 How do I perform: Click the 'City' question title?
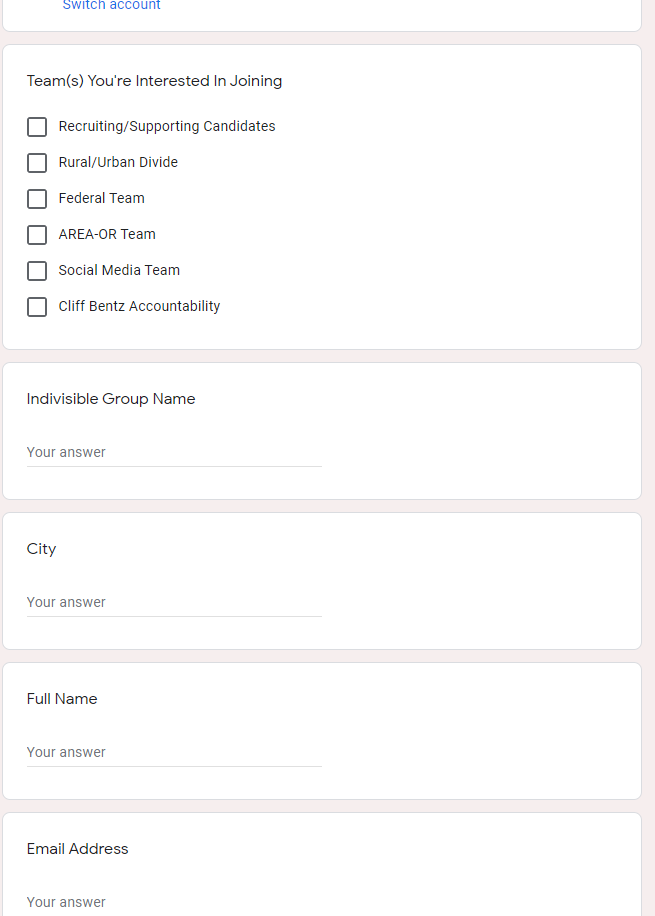(41, 549)
